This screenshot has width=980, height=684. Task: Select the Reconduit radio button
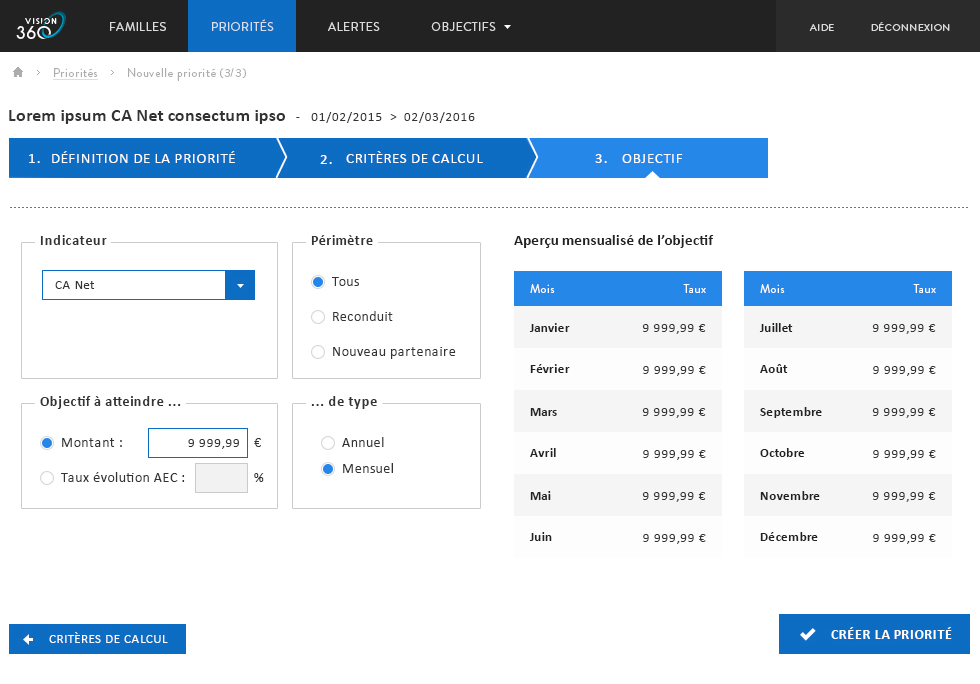click(x=318, y=317)
